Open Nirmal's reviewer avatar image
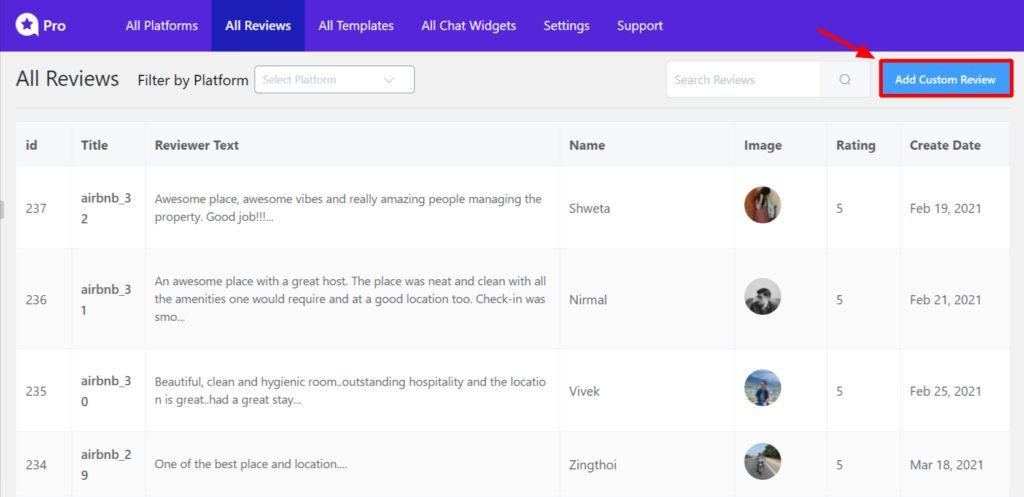 762,297
